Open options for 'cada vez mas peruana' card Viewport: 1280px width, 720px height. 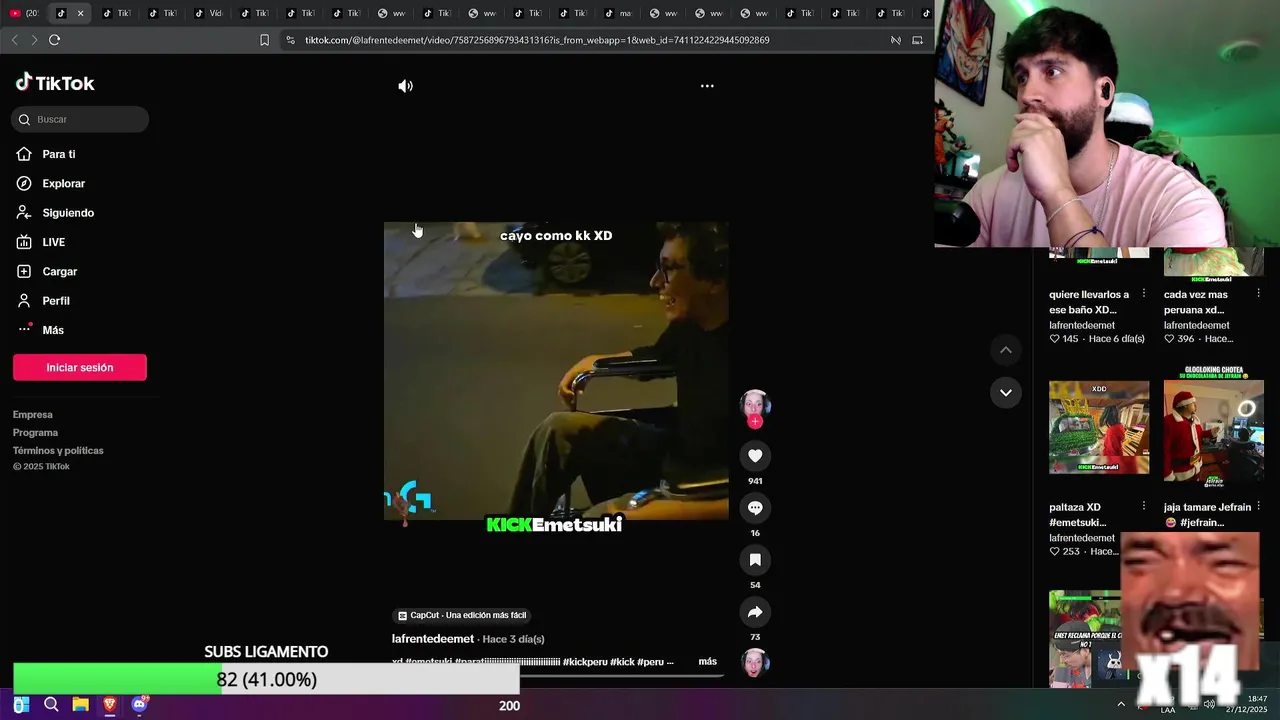1258,294
